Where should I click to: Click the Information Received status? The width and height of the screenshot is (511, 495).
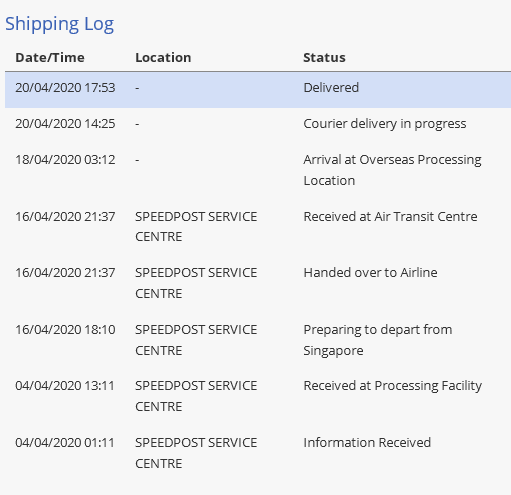(367, 443)
